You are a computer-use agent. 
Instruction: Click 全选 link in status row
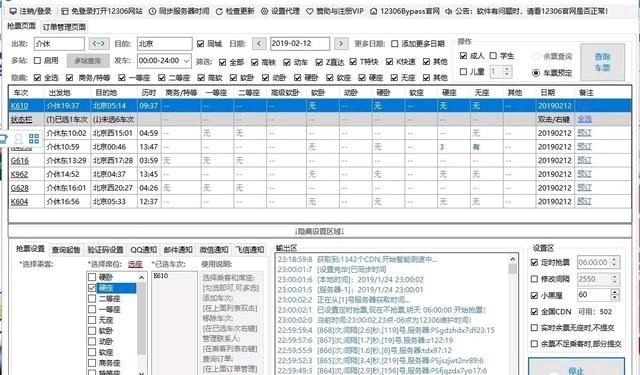[584, 119]
